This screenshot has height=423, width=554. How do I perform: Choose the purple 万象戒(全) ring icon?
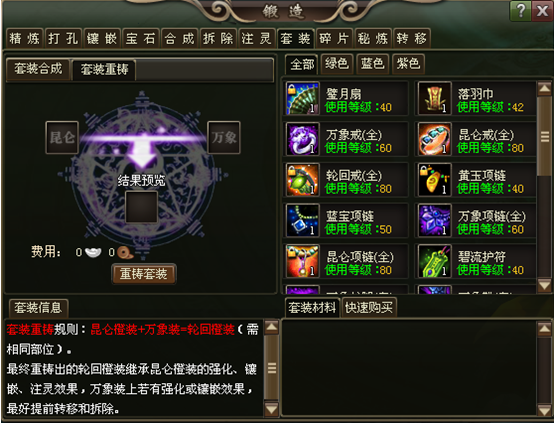[302, 139]
